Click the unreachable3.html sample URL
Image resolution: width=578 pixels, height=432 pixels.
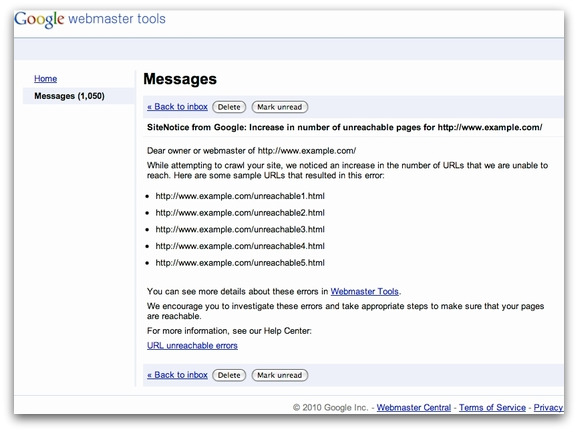(x=240, y=229)
